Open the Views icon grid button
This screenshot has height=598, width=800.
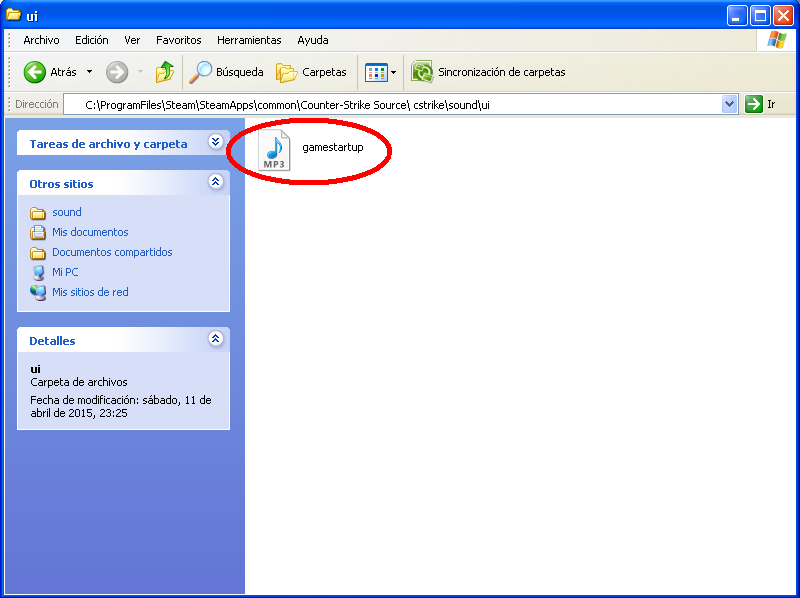(x=376, y=72)
